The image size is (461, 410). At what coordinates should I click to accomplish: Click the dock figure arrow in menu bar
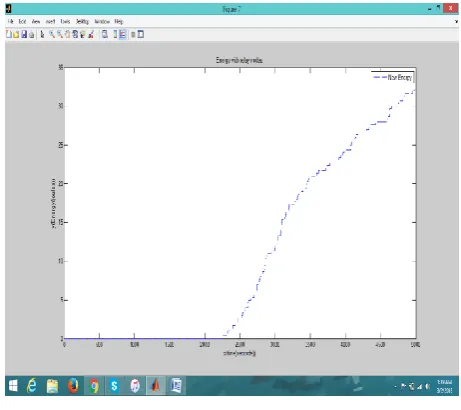point(456,21)
